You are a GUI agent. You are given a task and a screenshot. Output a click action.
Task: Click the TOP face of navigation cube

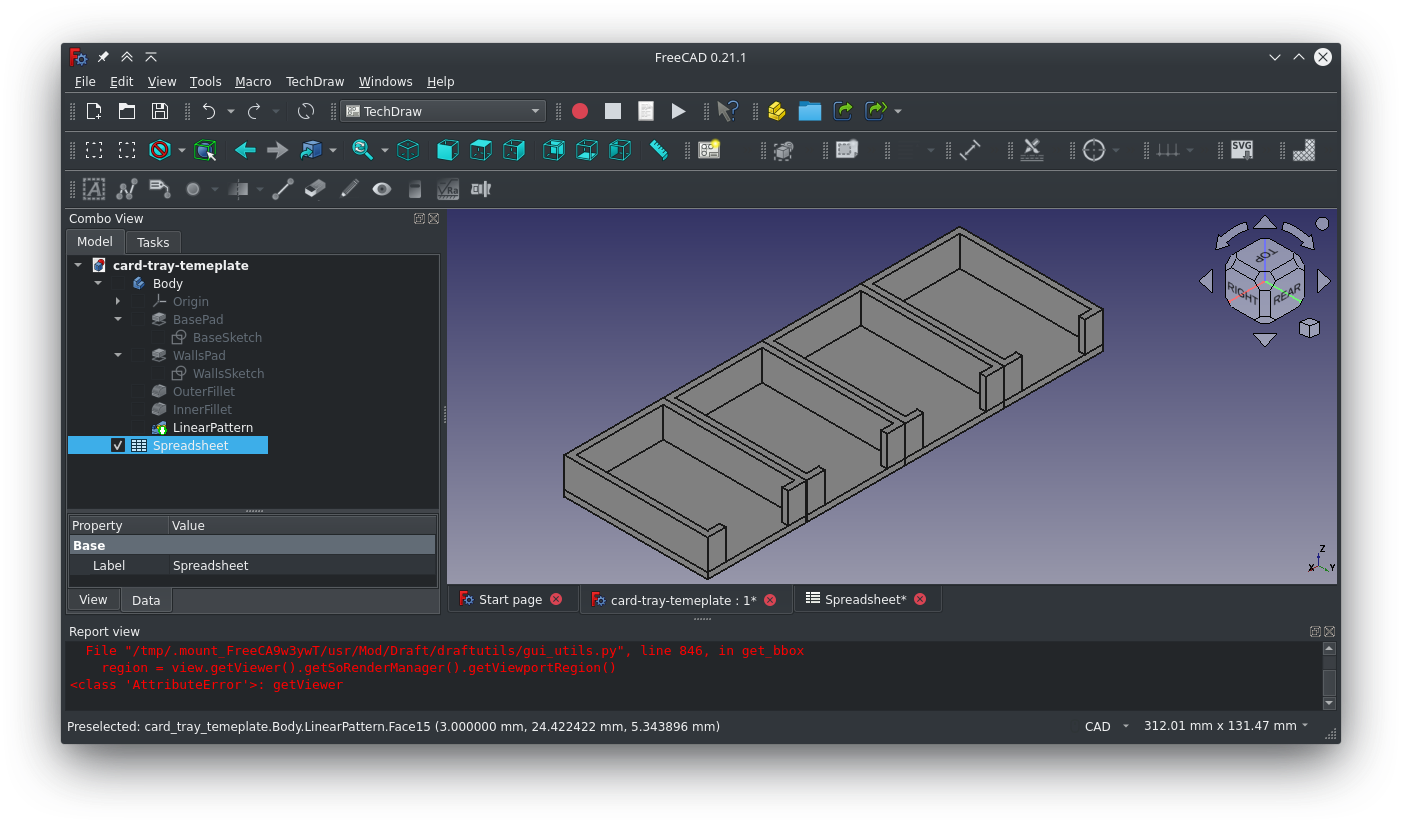pos(1266,255)
